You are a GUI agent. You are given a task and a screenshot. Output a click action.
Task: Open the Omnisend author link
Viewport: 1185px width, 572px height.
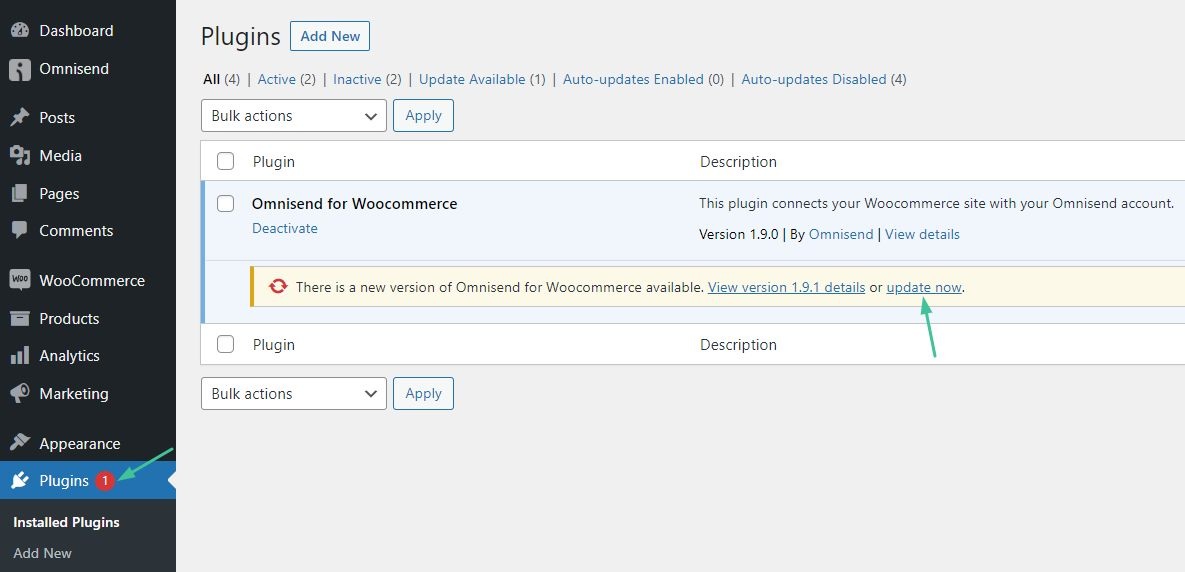click(x=841, y=234)
